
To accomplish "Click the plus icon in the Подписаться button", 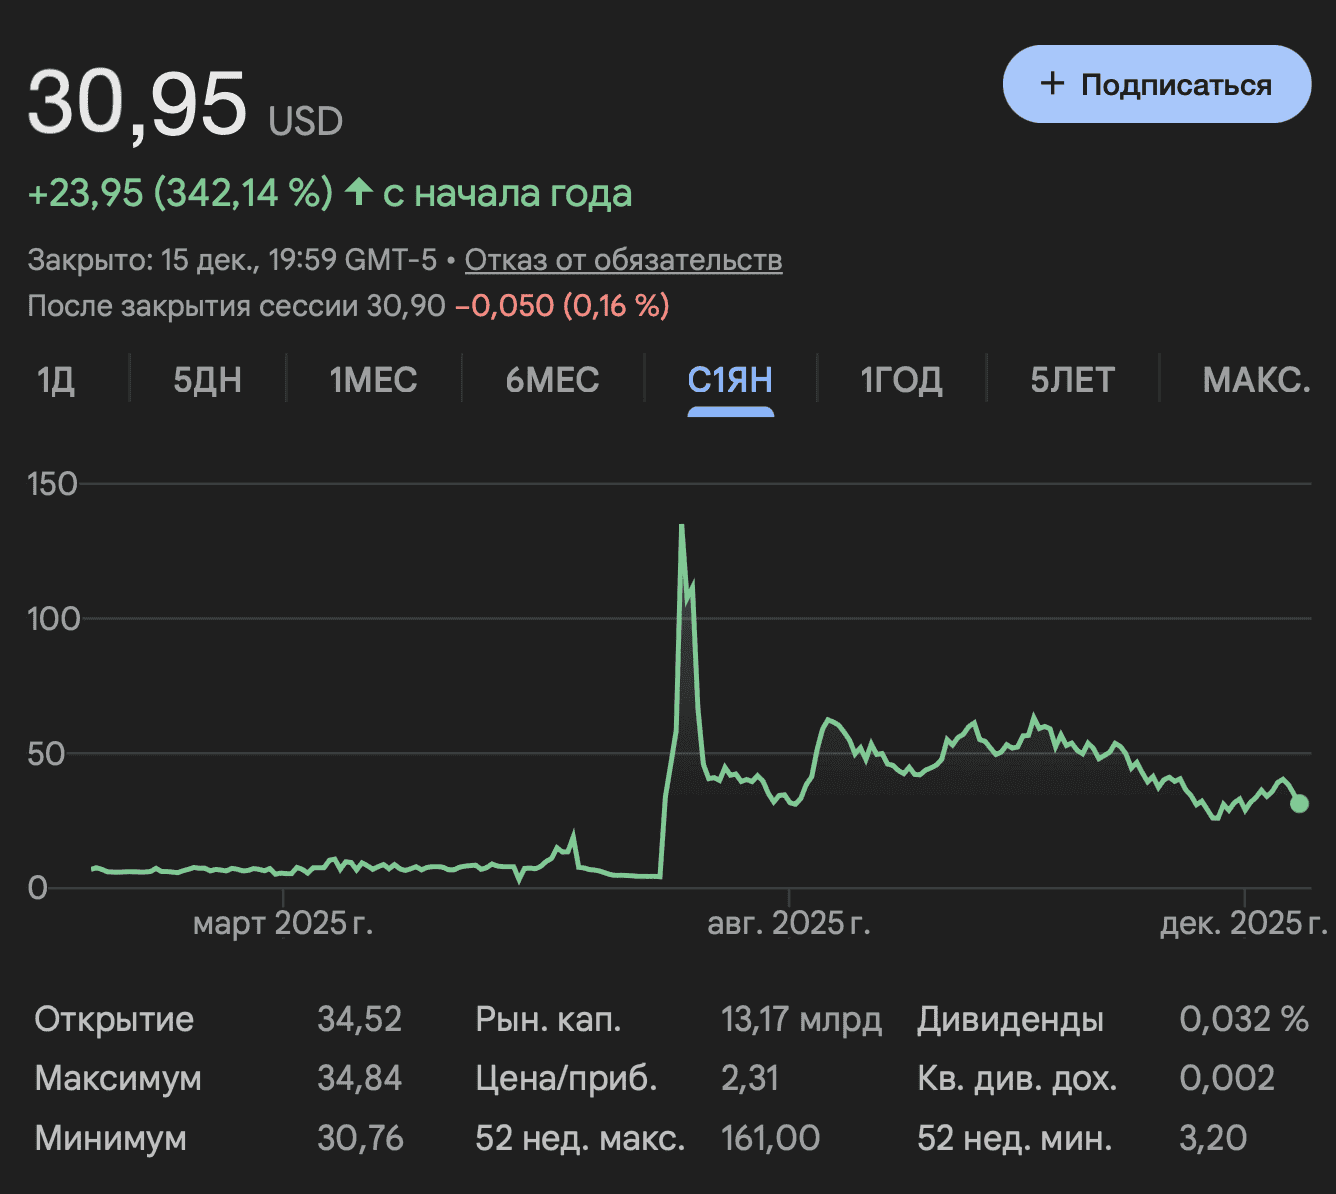I will point(1053,84).
